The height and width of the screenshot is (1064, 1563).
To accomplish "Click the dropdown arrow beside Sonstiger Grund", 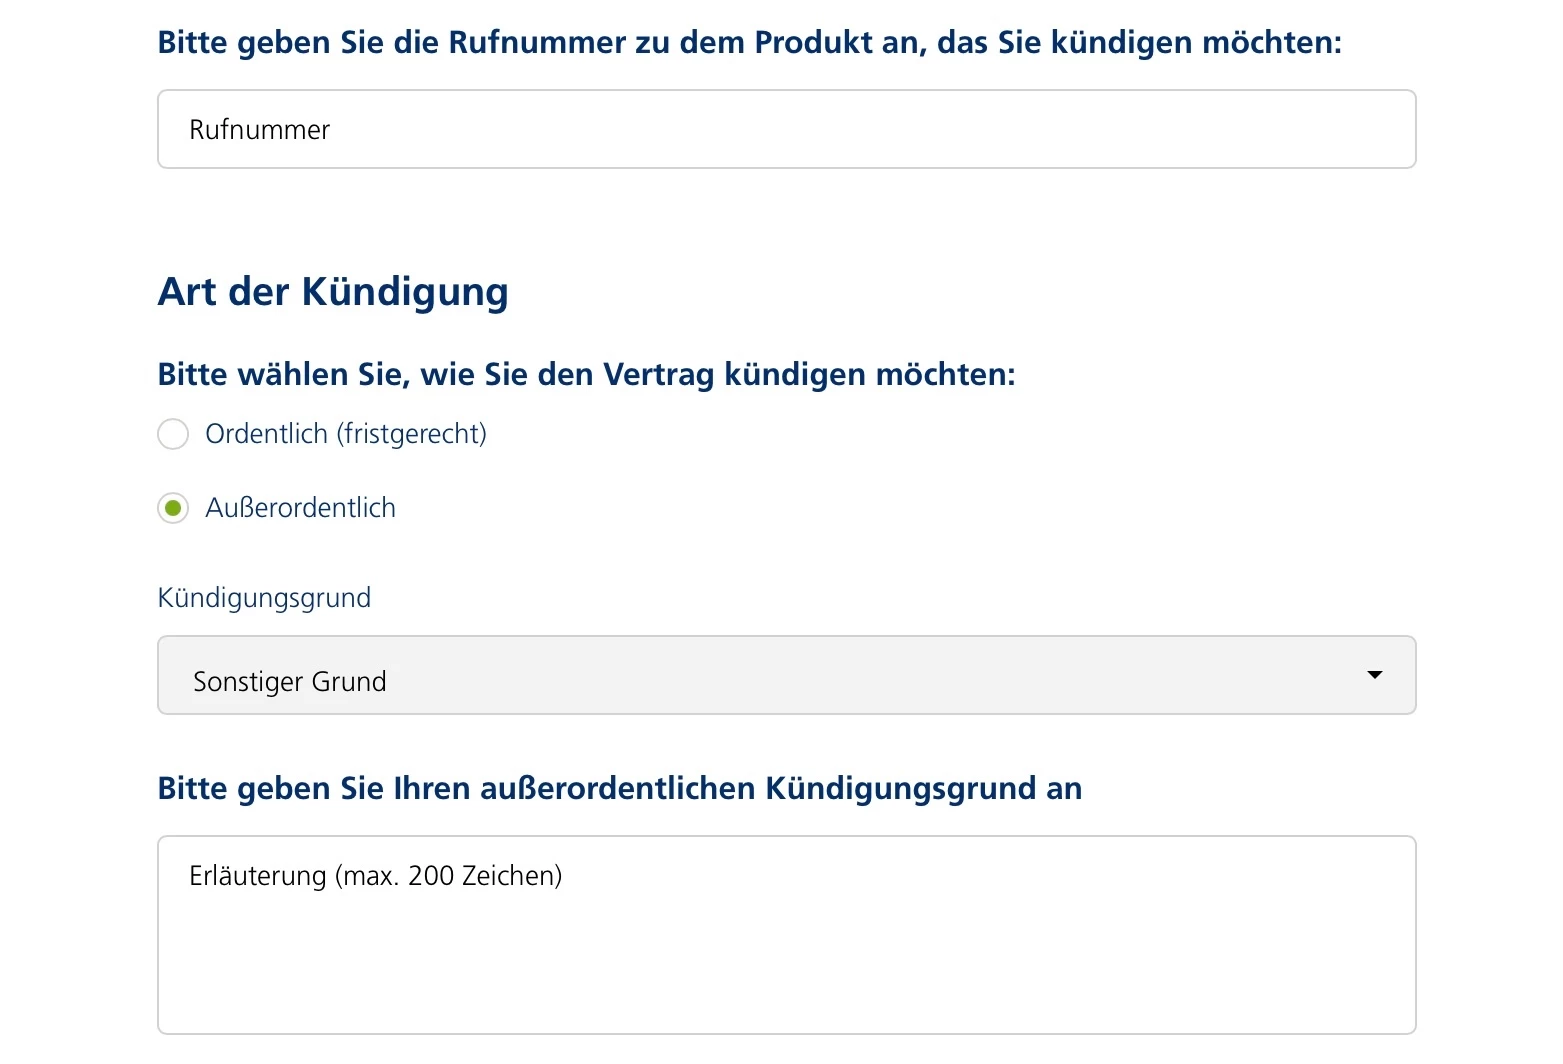I will 1375,675.
